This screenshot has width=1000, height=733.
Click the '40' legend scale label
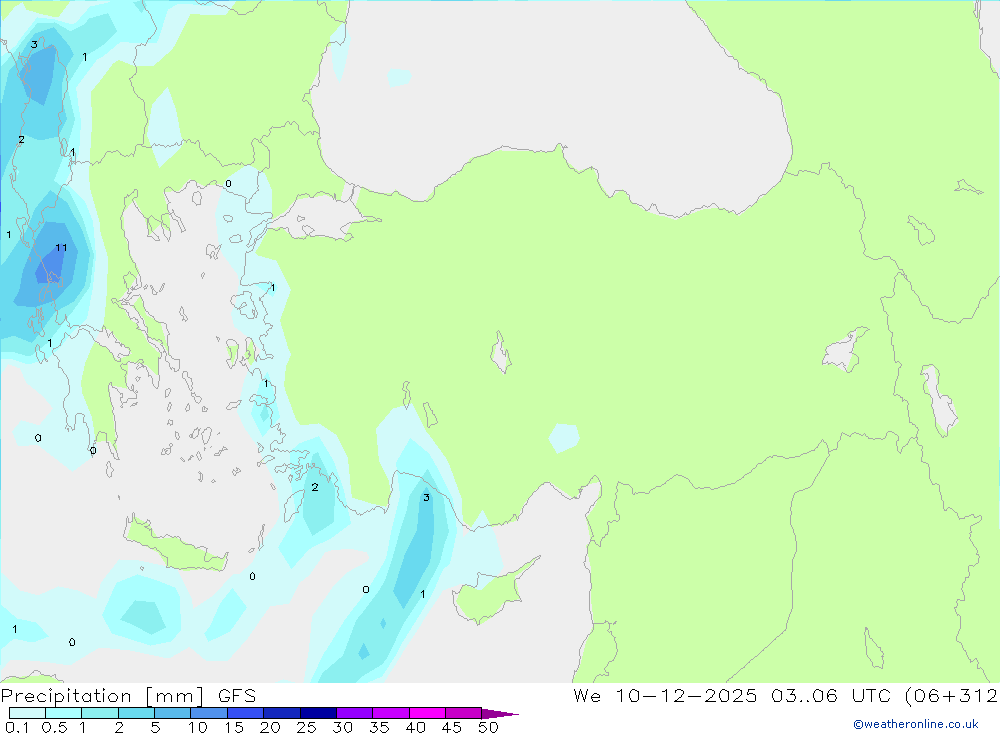click(416, 727)
